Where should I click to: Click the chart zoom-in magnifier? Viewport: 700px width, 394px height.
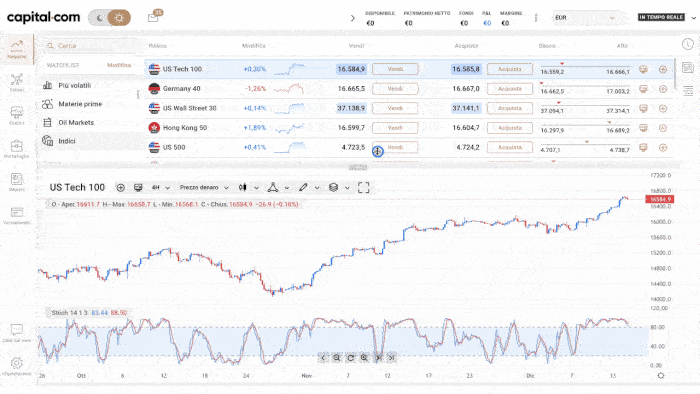pos(364,358)
